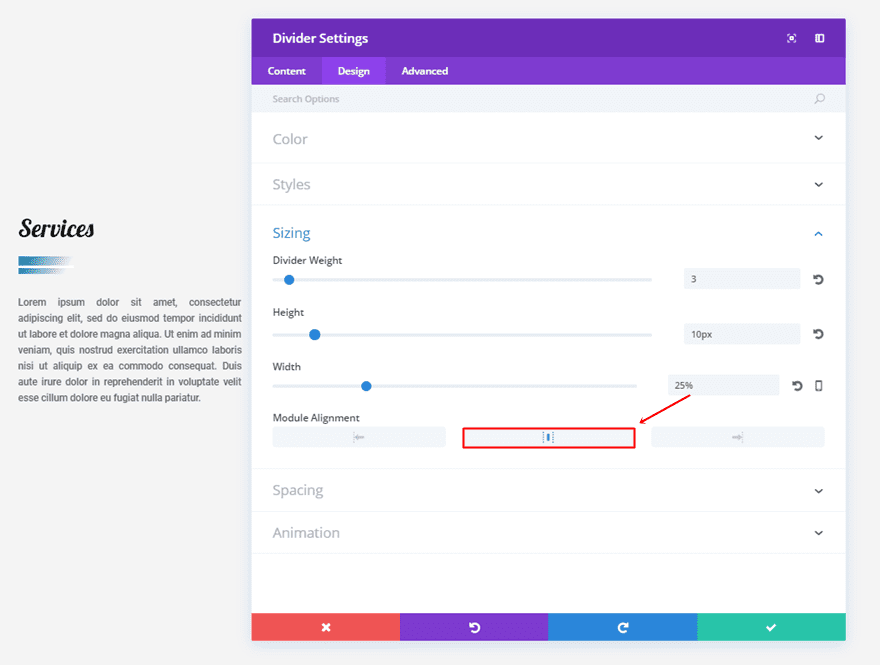Viewport: 880px width, 665px height.
Task: Click the Search Options field
Action: [540, 99]
